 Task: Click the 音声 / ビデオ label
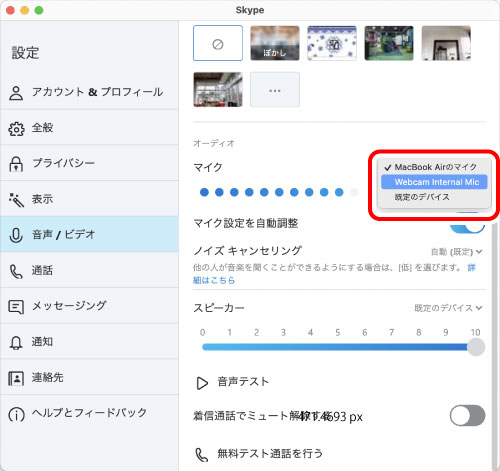pyautogui.click(x=64, y=235)
